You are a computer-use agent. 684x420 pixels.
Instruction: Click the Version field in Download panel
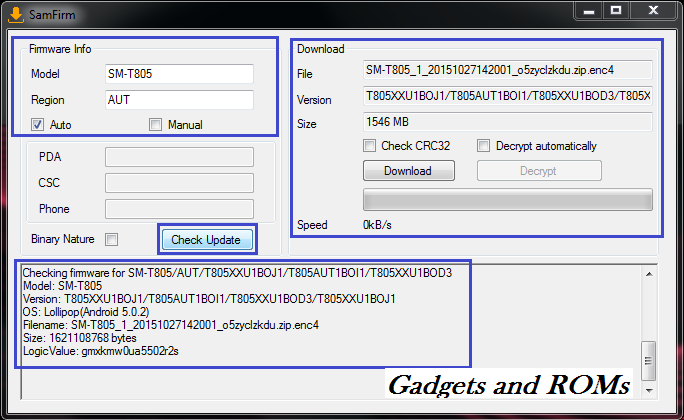(507, 97)
